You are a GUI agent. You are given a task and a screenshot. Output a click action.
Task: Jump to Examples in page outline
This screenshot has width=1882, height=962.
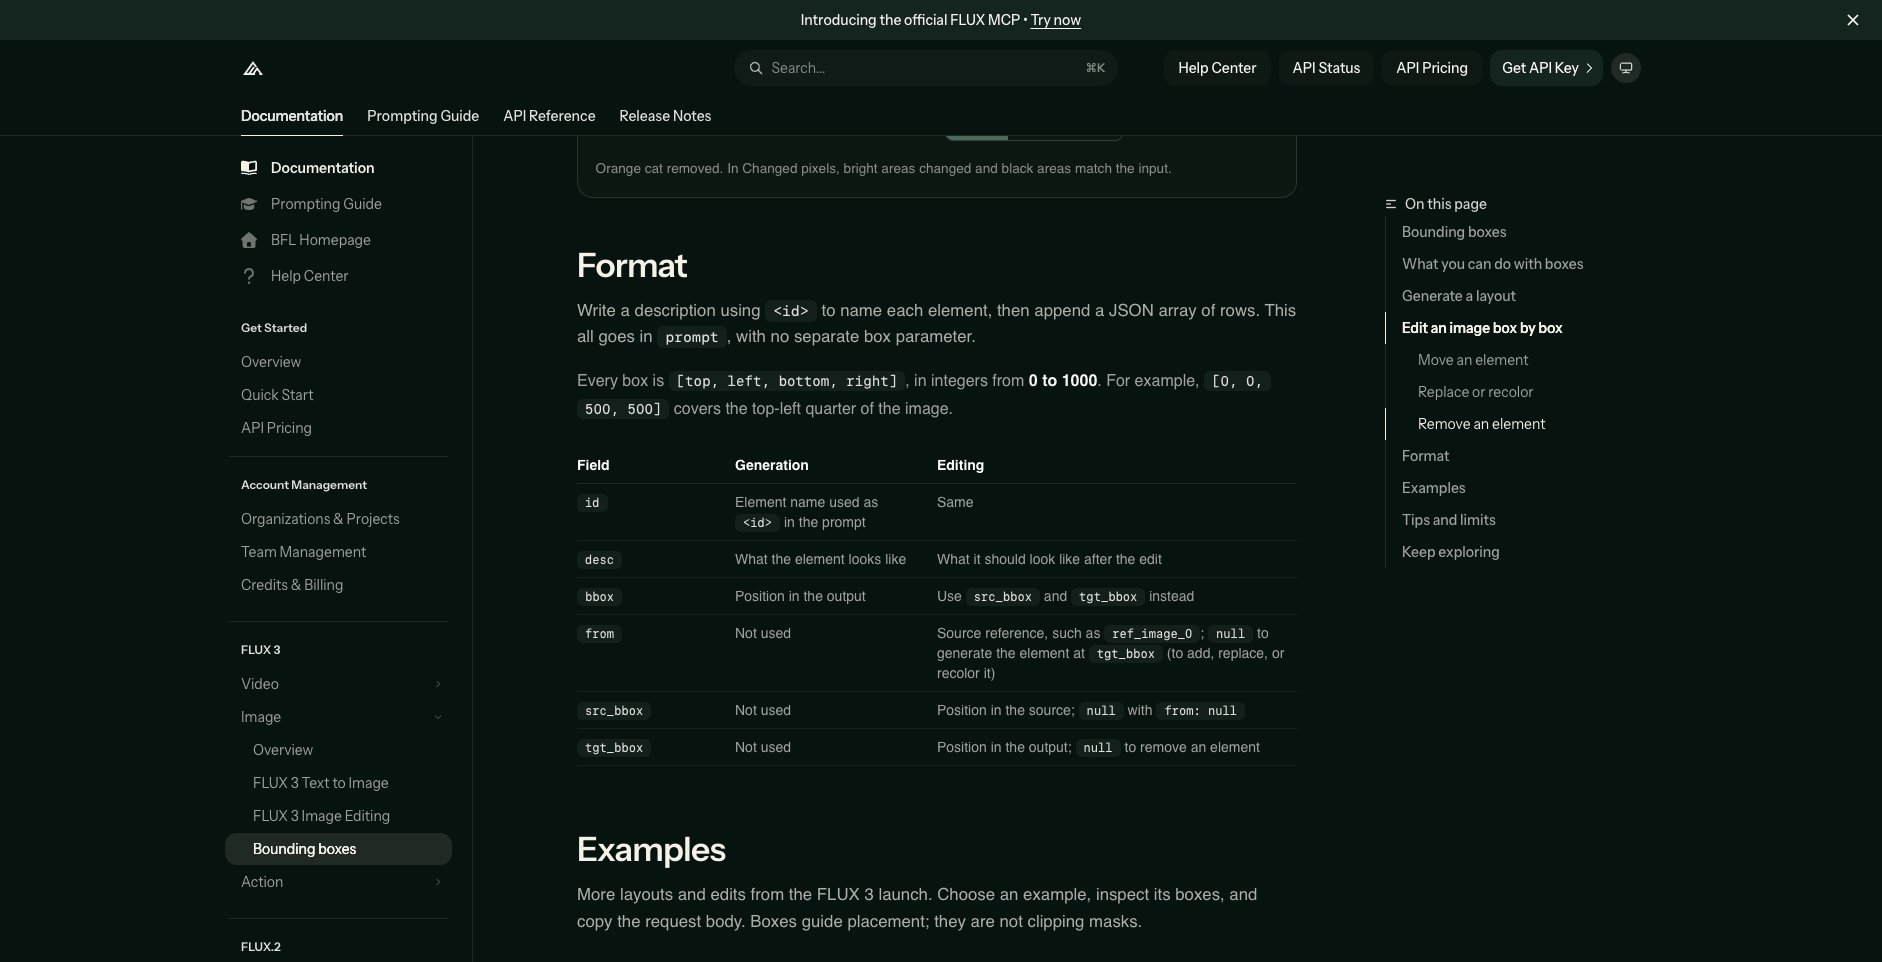coord(1433,488)
